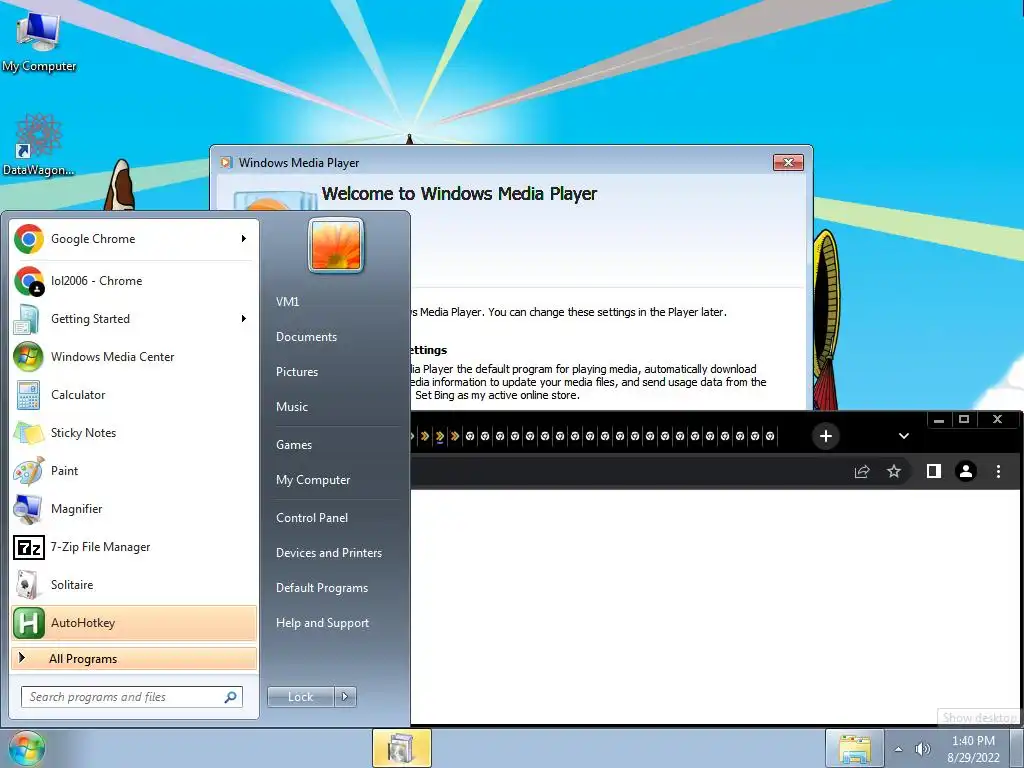Expand Google Chrome's jump list arrow
1024x768 pixels.
244,239
